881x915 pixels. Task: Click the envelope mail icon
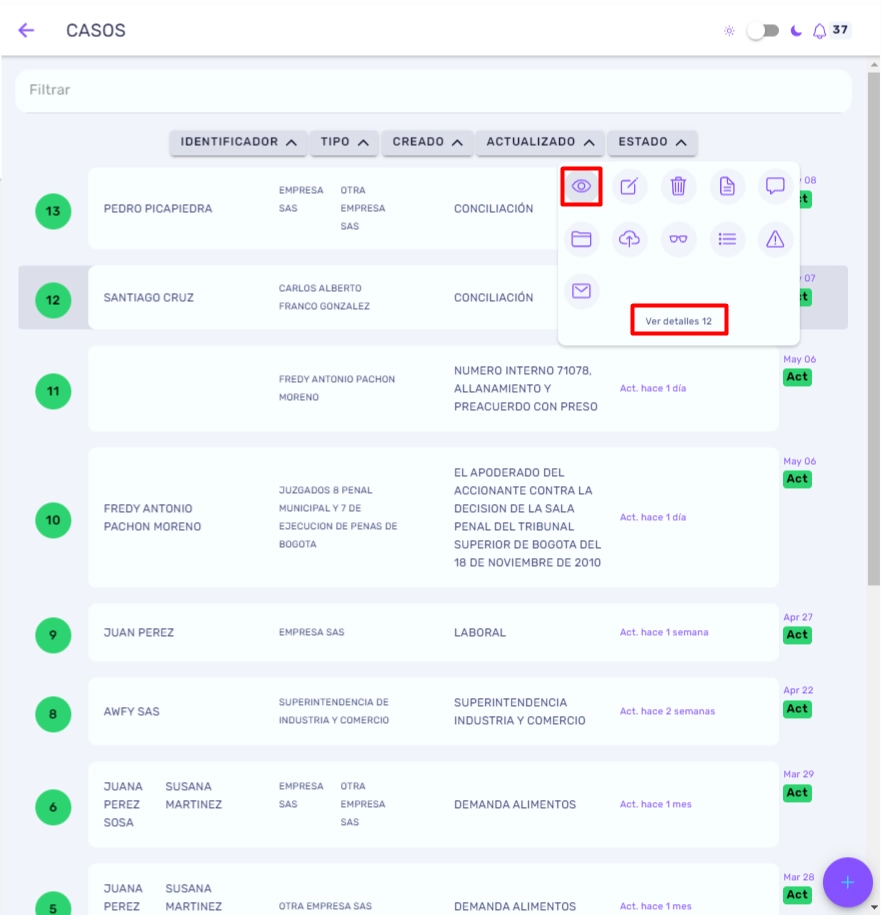coord(581,291)
